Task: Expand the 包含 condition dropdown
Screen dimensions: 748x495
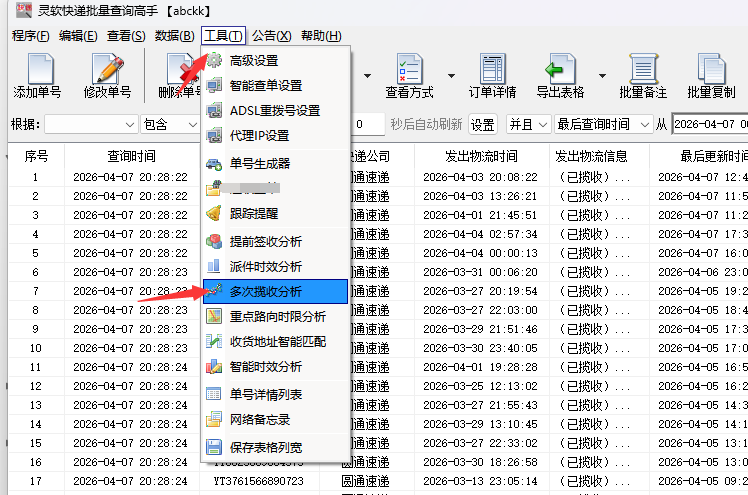Action: tap(191, 124)
